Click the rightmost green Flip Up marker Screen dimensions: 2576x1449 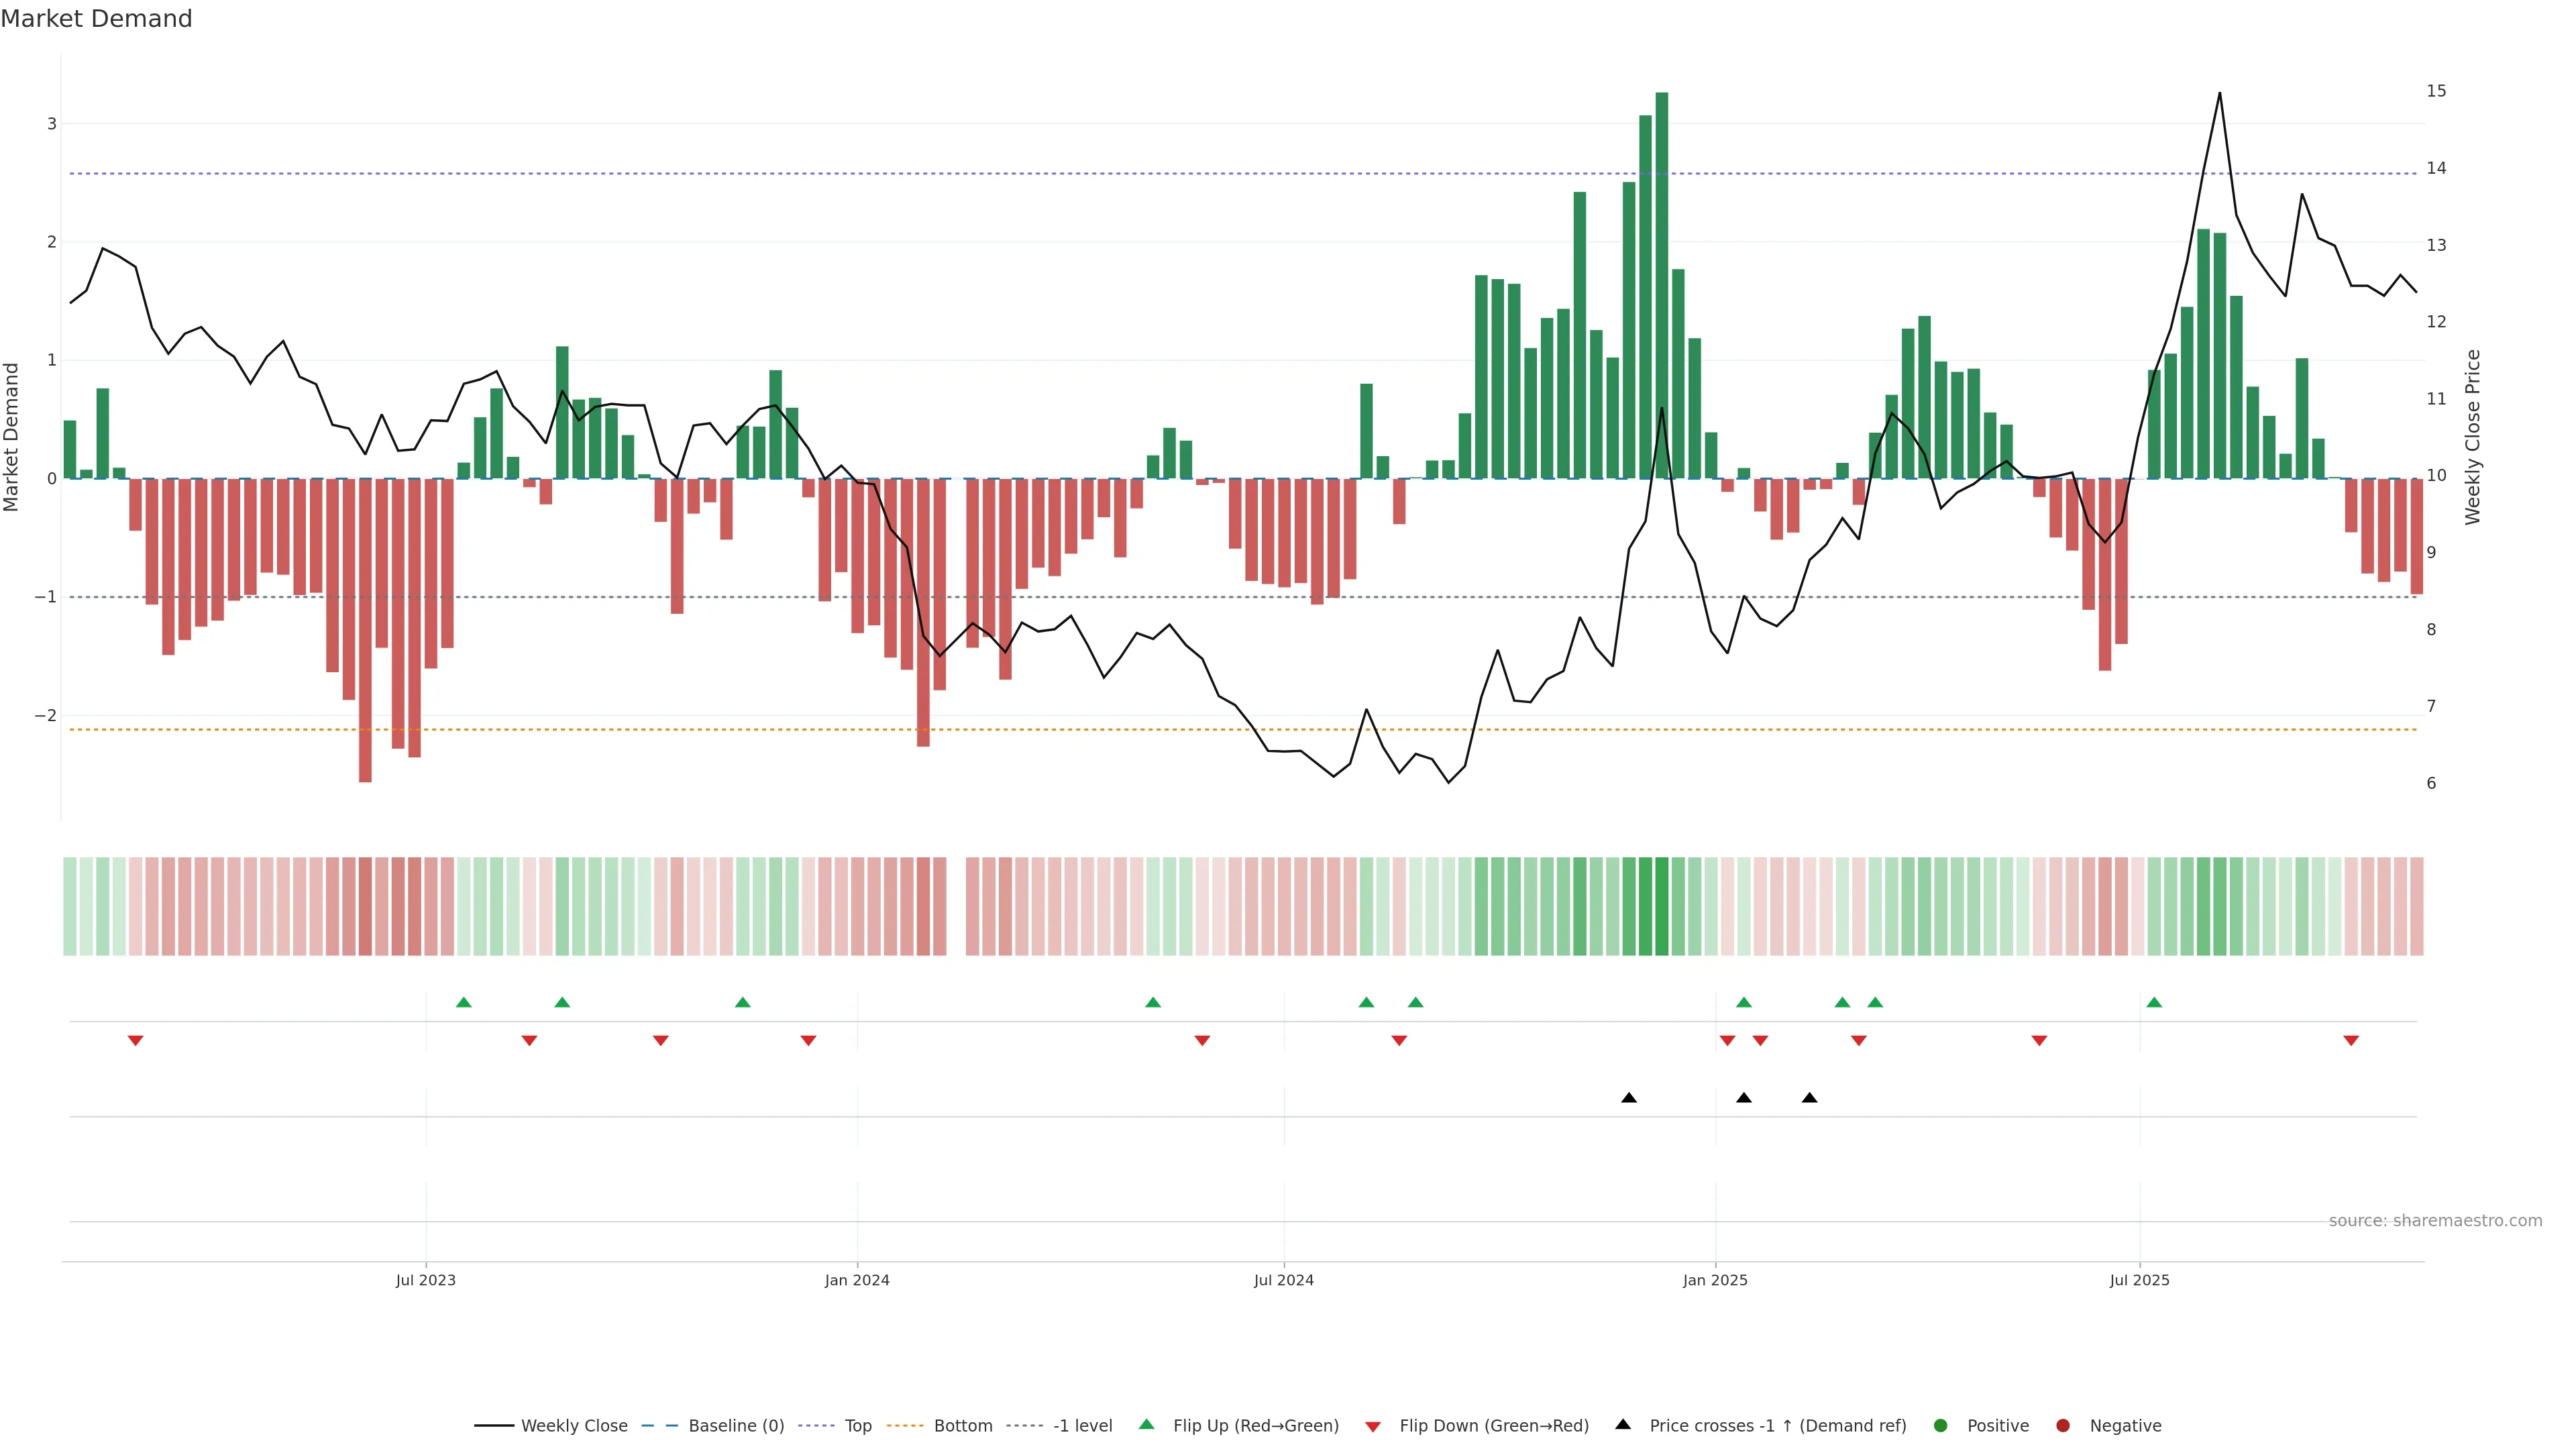tap(2154, 1002)
